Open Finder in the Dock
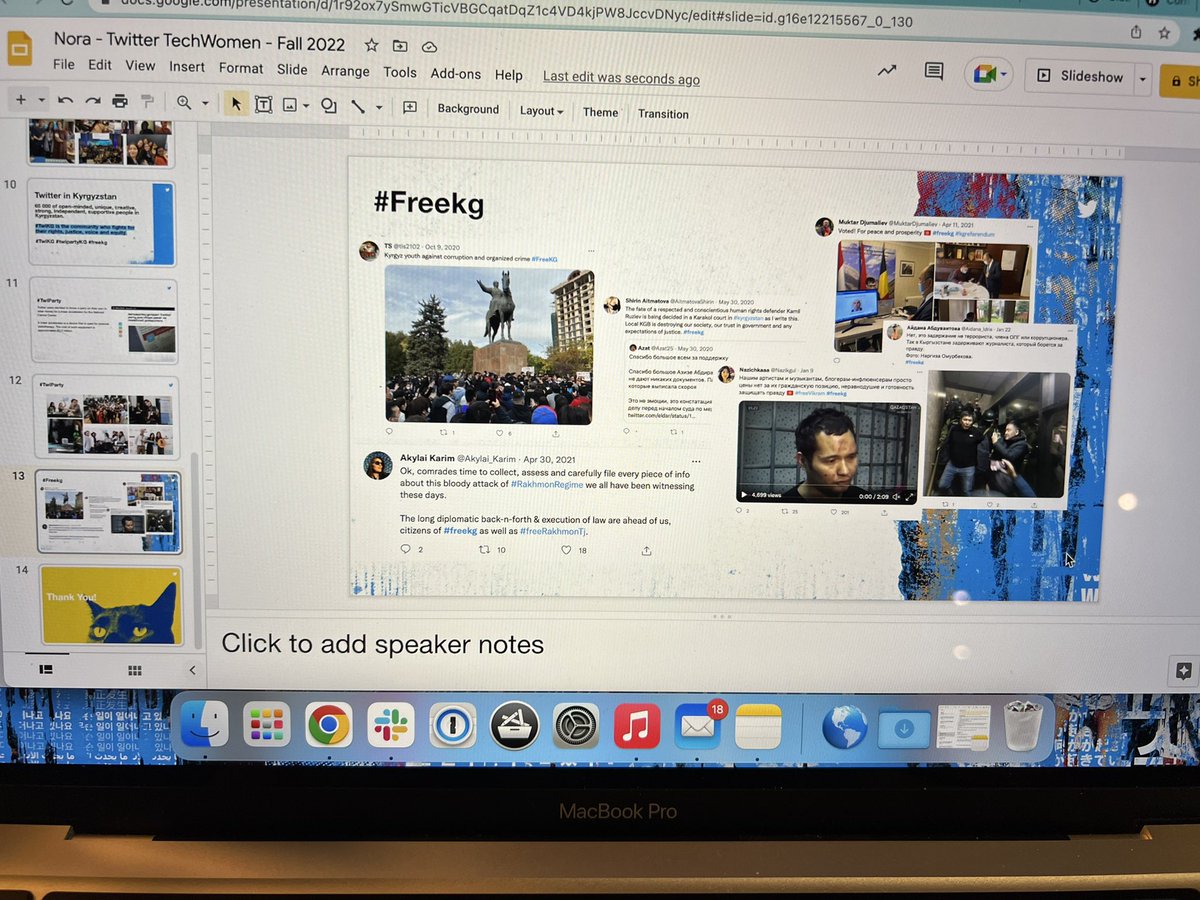This screenshot has width=1200, height=900. tap(204, 724)
